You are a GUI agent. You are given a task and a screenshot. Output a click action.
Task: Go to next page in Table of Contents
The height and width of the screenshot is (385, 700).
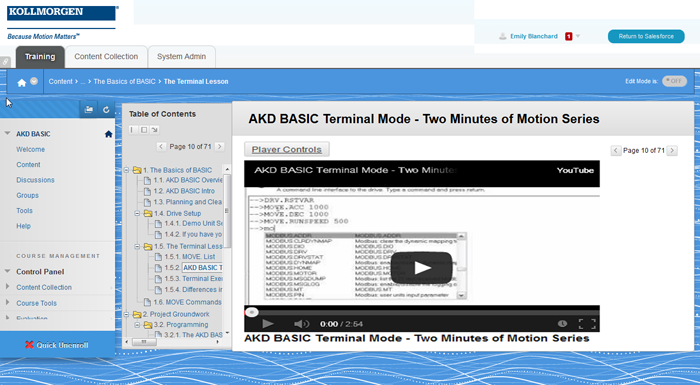pos(219,146)
